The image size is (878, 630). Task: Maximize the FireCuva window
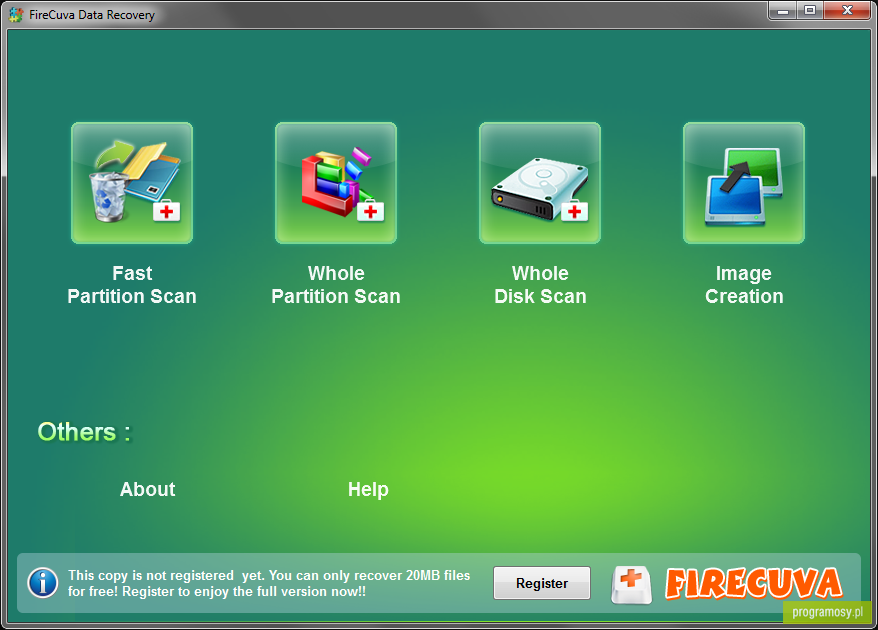tap(810, 11)
